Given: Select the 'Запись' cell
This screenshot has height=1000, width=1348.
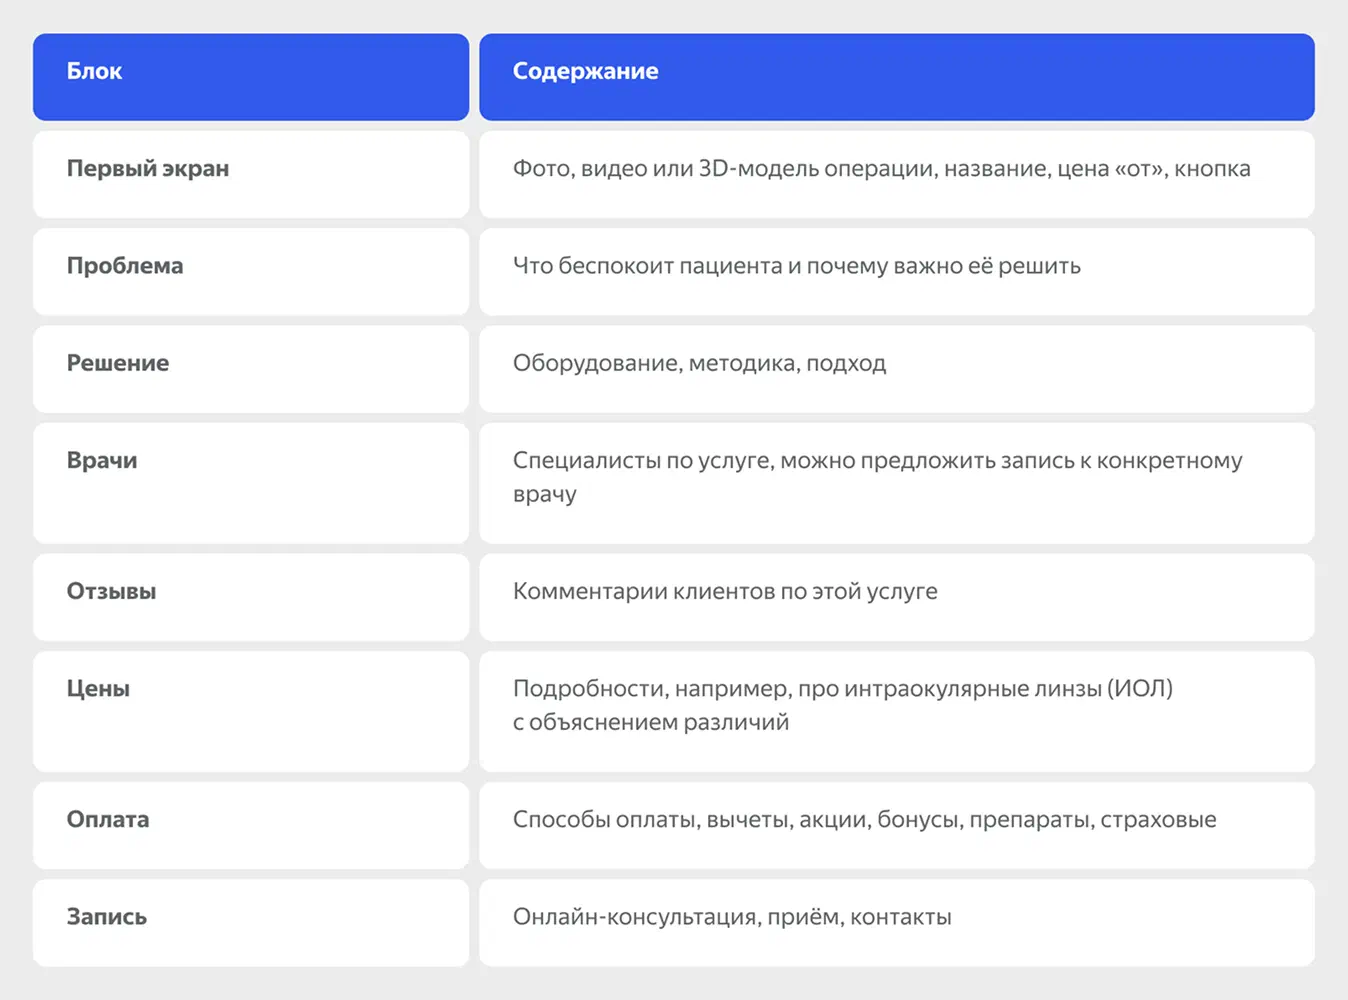Looking at the screenshot, I should pos(251,922).
